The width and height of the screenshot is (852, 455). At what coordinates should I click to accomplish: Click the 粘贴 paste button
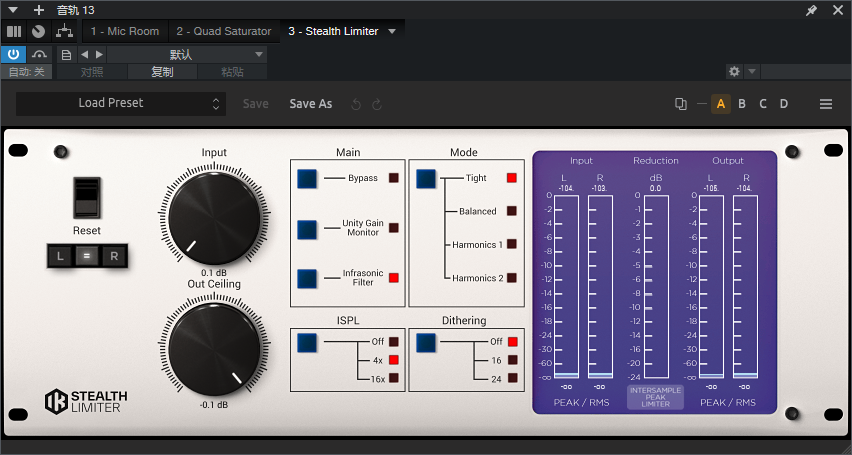(x=233, y=72)
